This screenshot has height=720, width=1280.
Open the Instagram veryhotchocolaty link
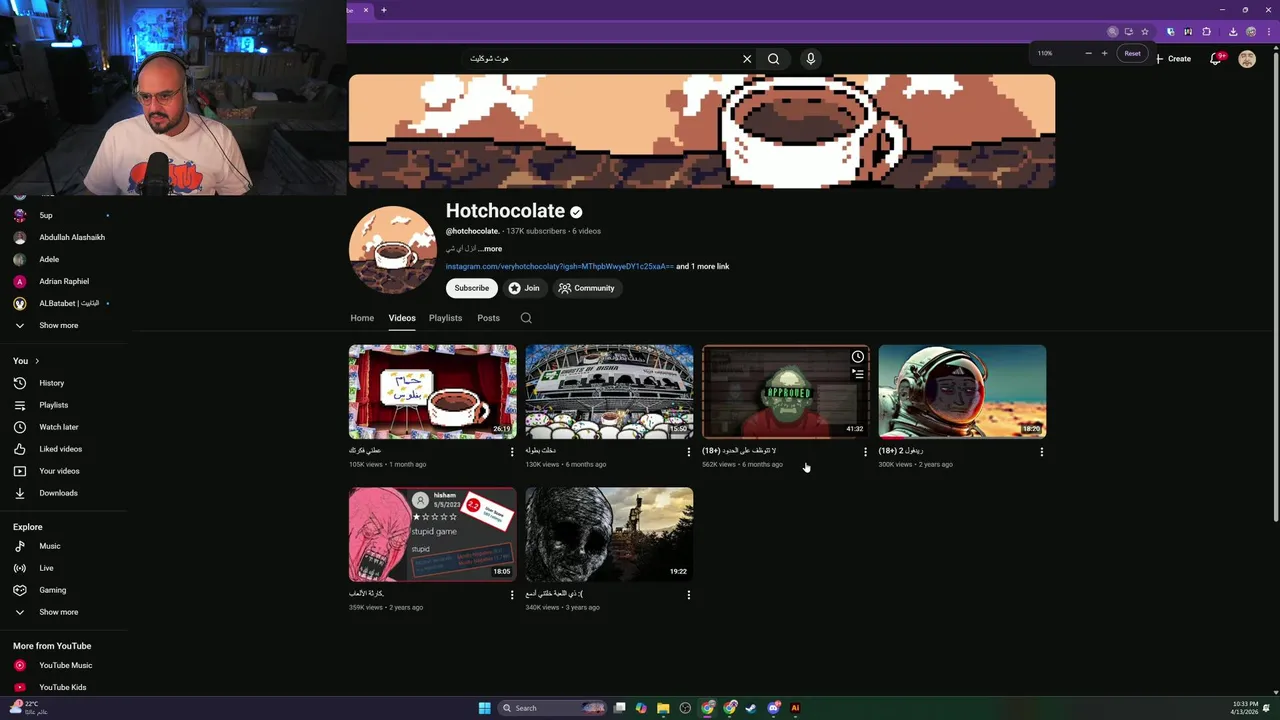(x=560, y=267)
